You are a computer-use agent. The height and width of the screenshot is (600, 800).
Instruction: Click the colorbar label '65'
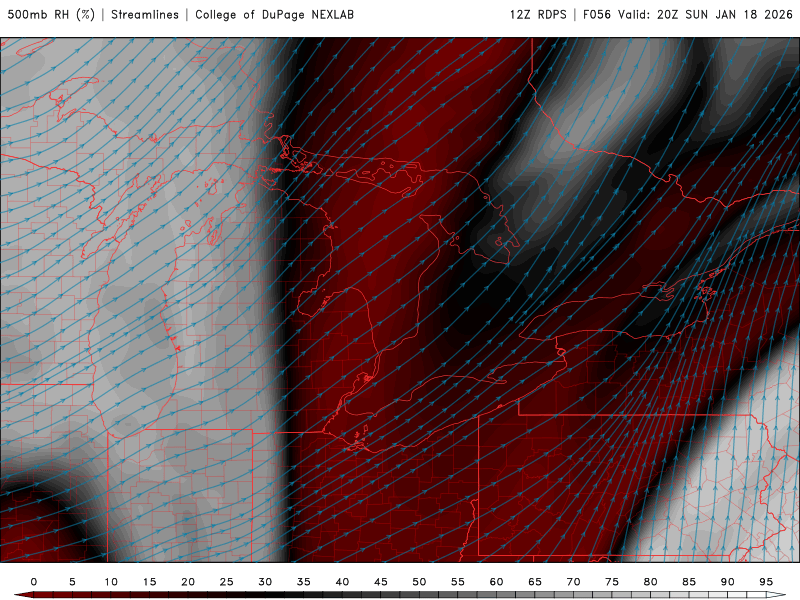click(x=535, y=582)
